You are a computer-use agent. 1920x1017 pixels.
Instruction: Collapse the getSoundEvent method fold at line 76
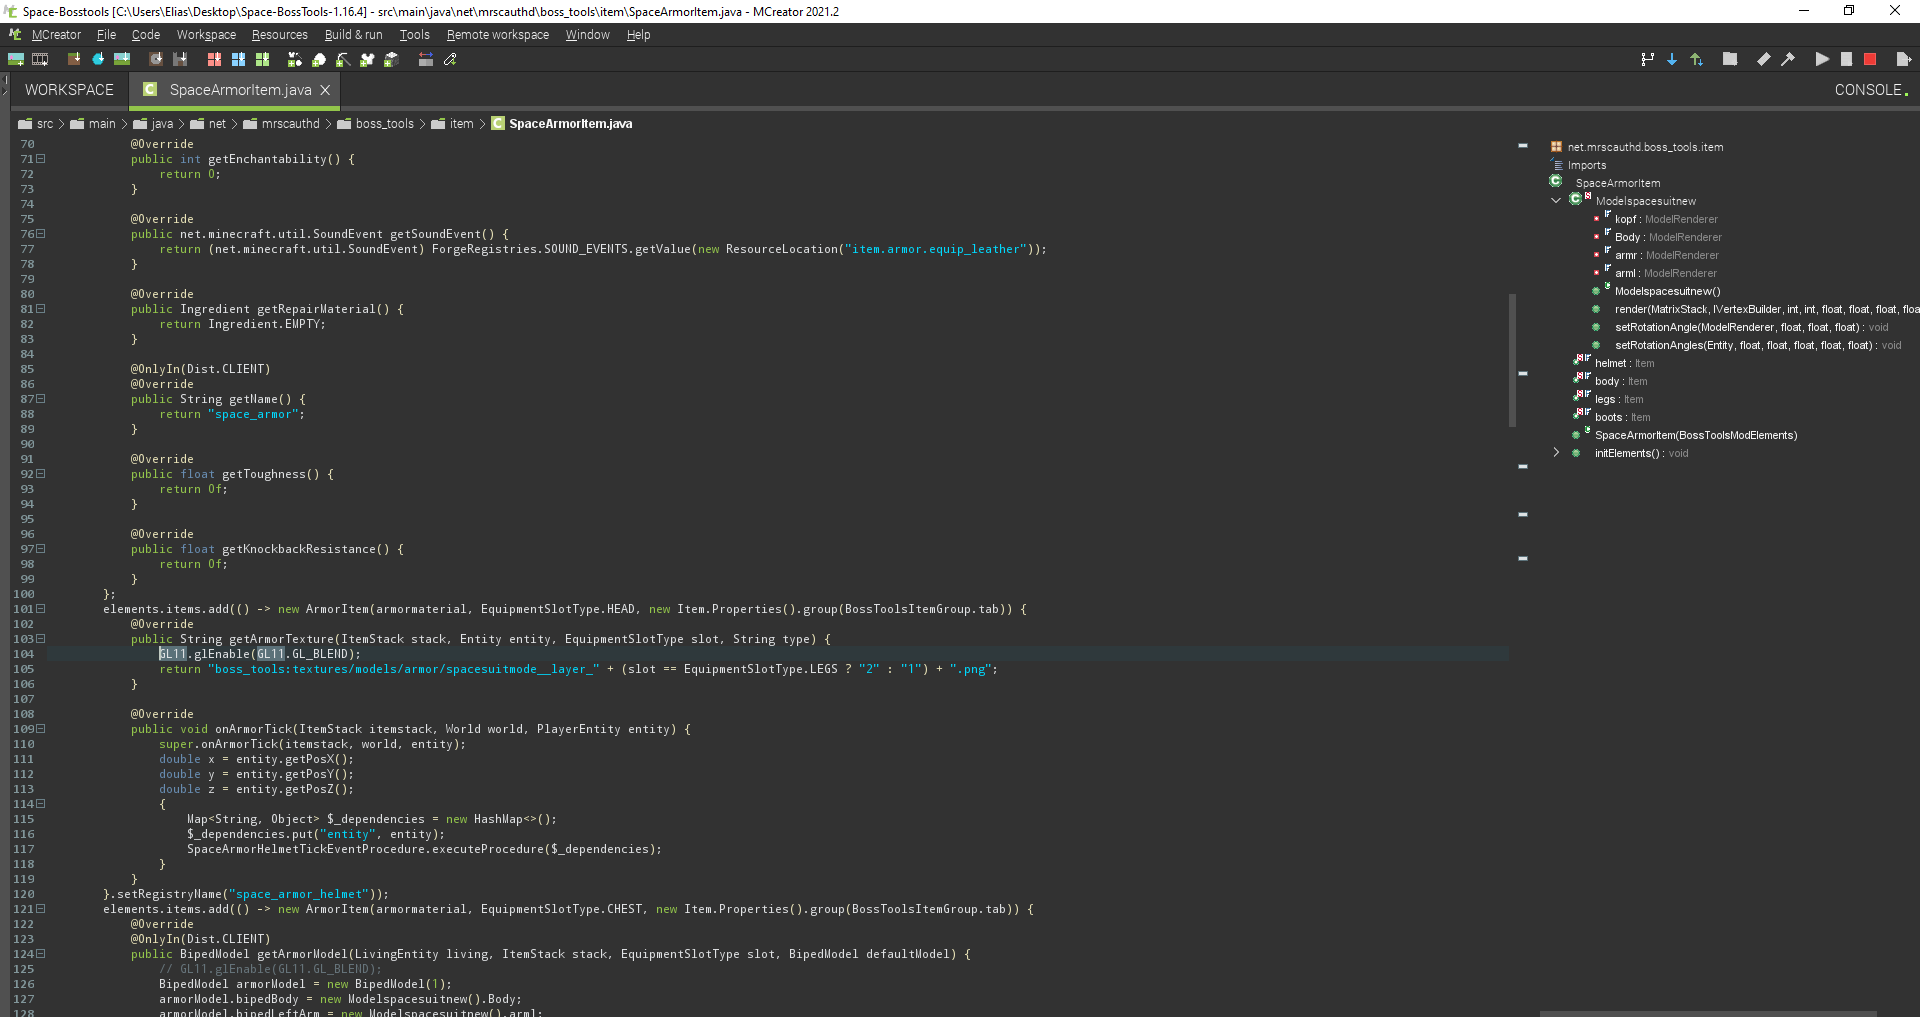(x=39, y=234)
